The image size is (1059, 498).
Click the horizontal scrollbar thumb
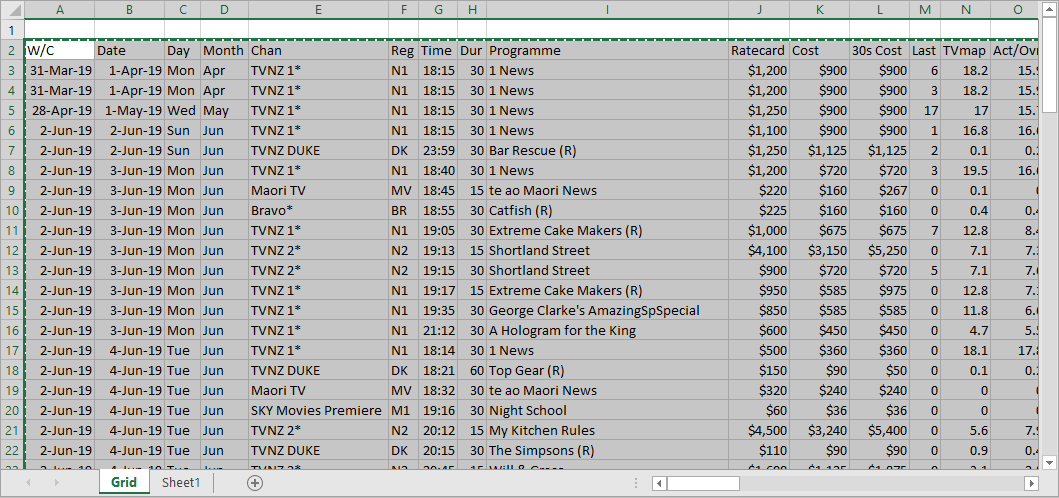coord(703,483)
